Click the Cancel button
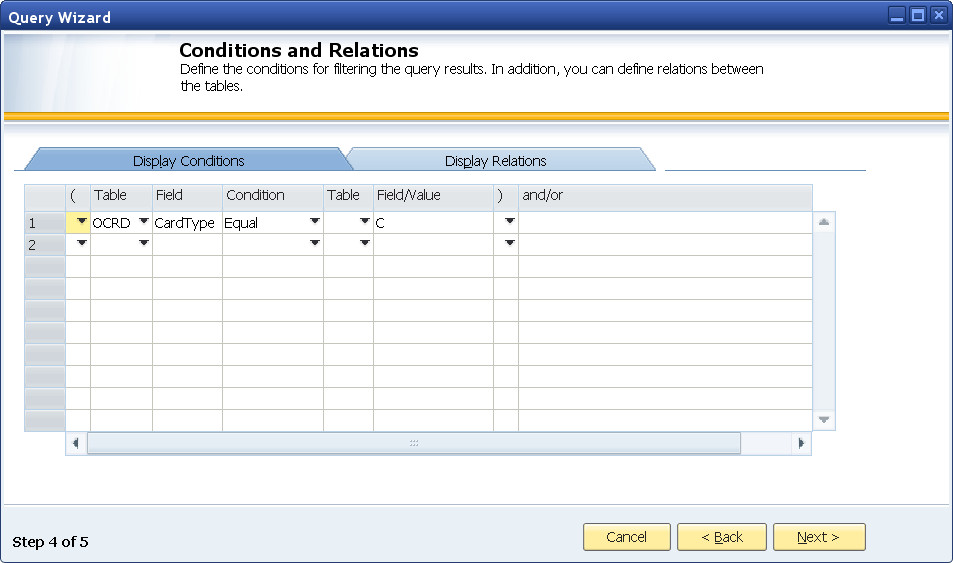This screenshot has height=563, width=953. pos(626,537)
